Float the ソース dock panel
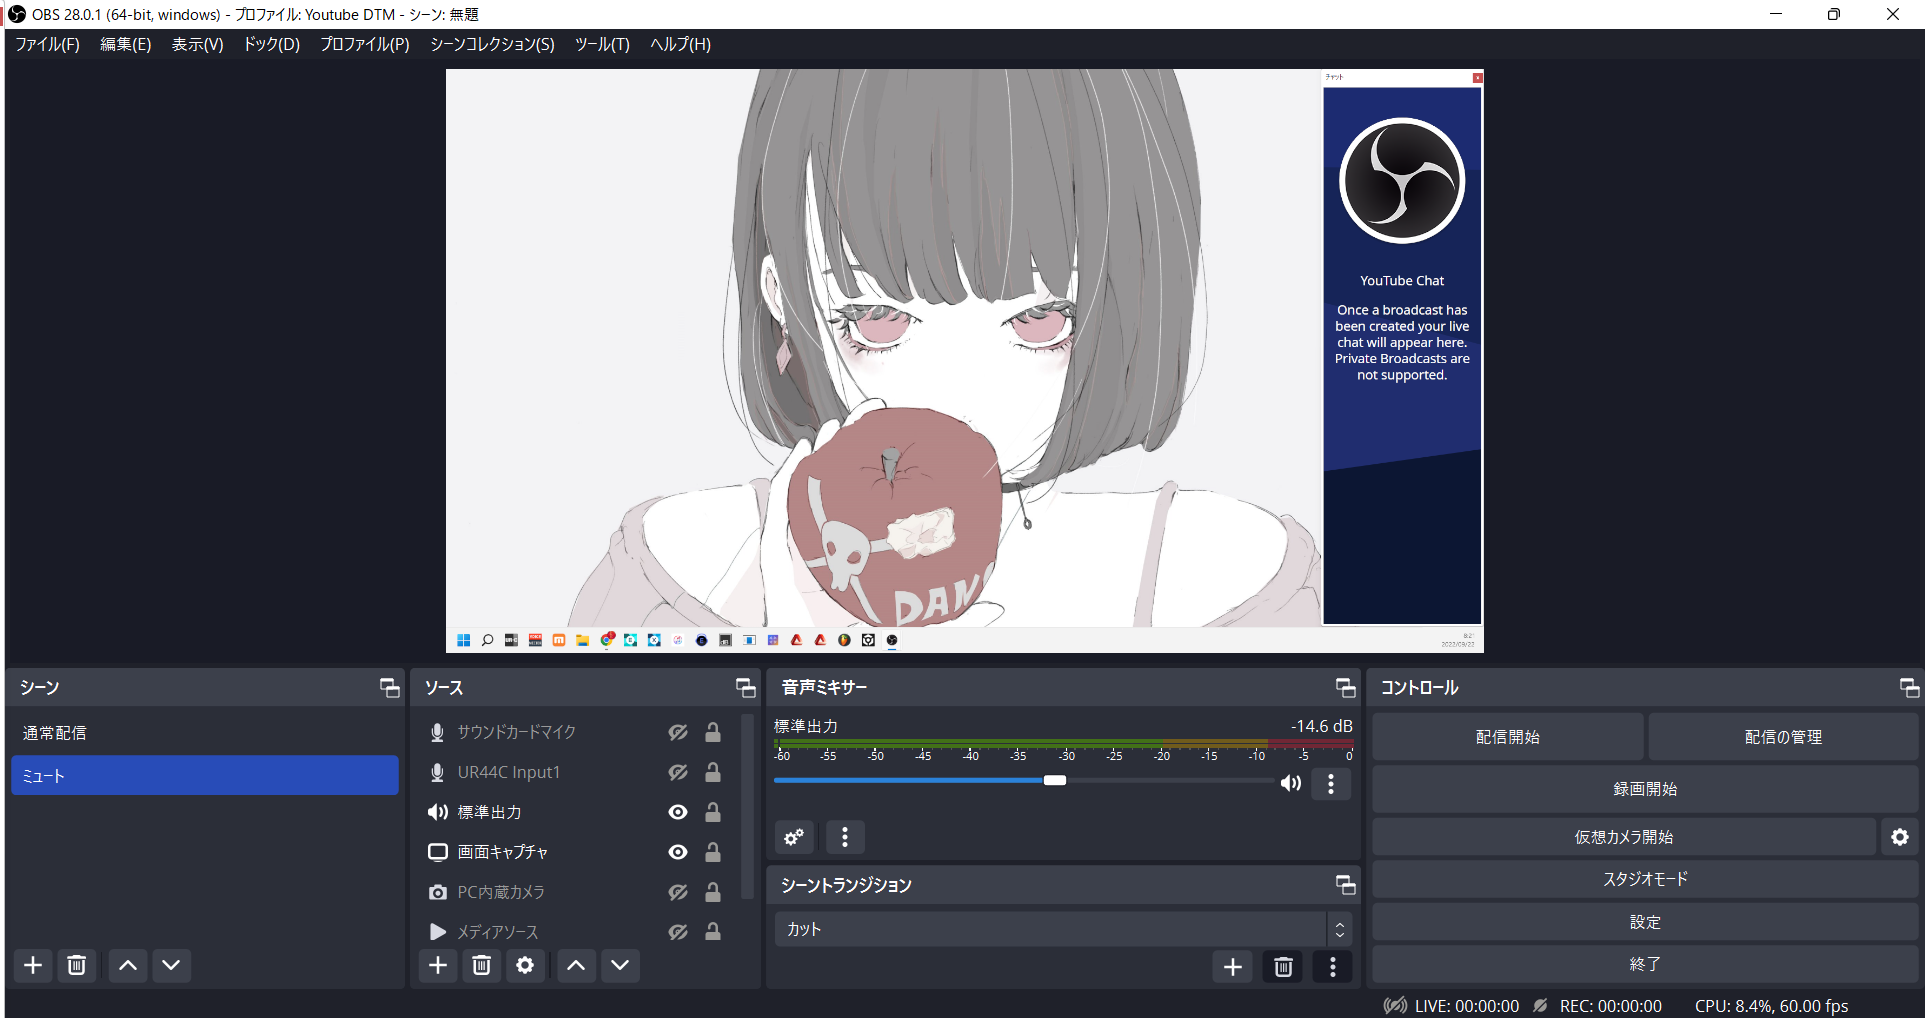Screen dimensions: 1925x1018 [746, 687]
